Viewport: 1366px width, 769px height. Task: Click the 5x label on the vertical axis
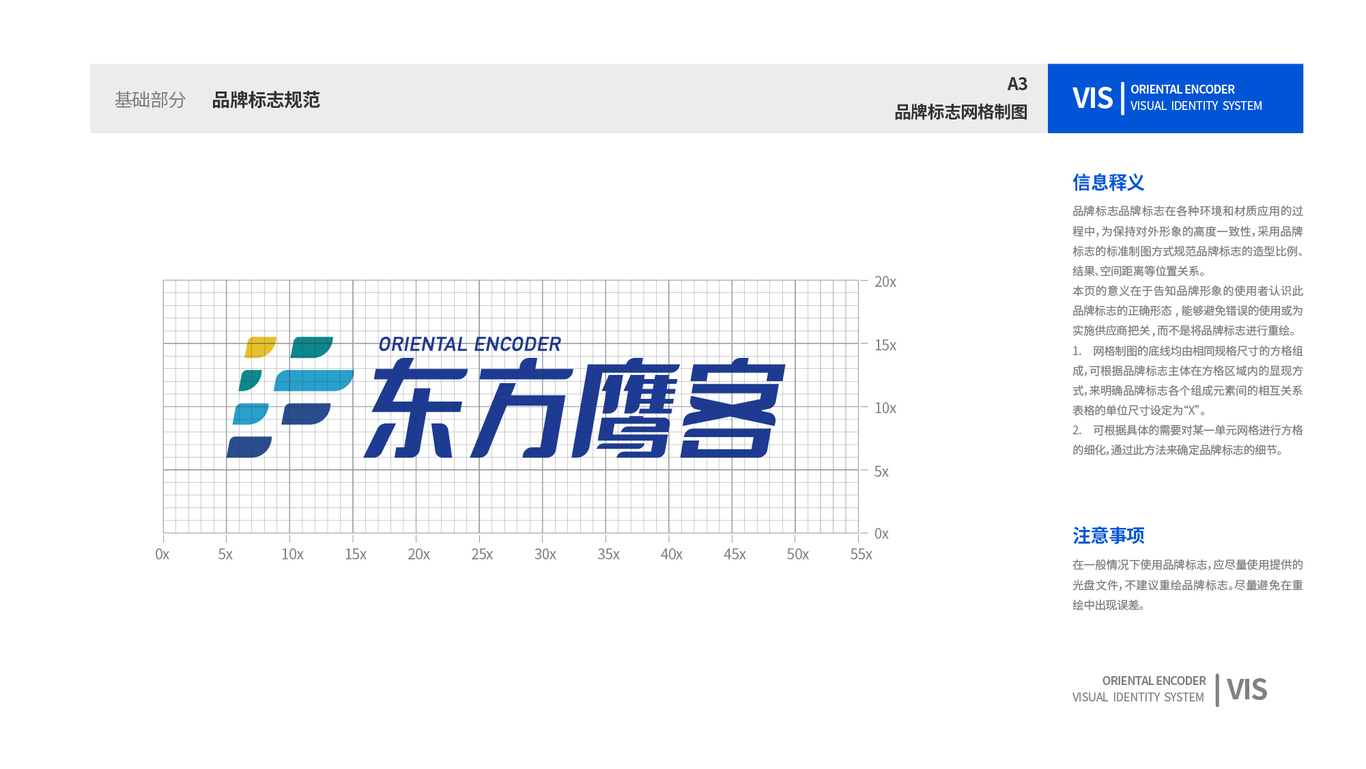(x=881, y=471)
